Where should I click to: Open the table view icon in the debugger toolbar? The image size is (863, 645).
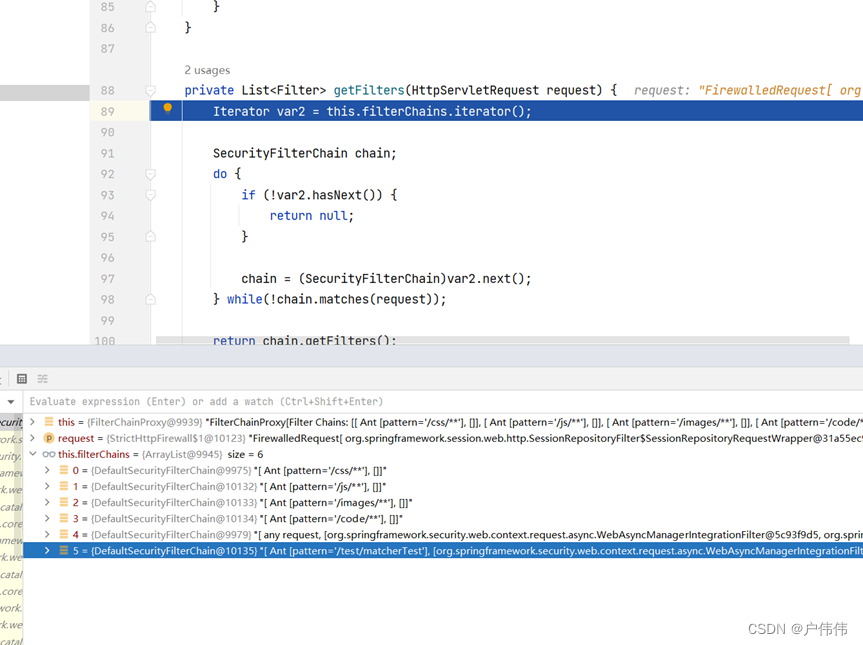[22, 379]
